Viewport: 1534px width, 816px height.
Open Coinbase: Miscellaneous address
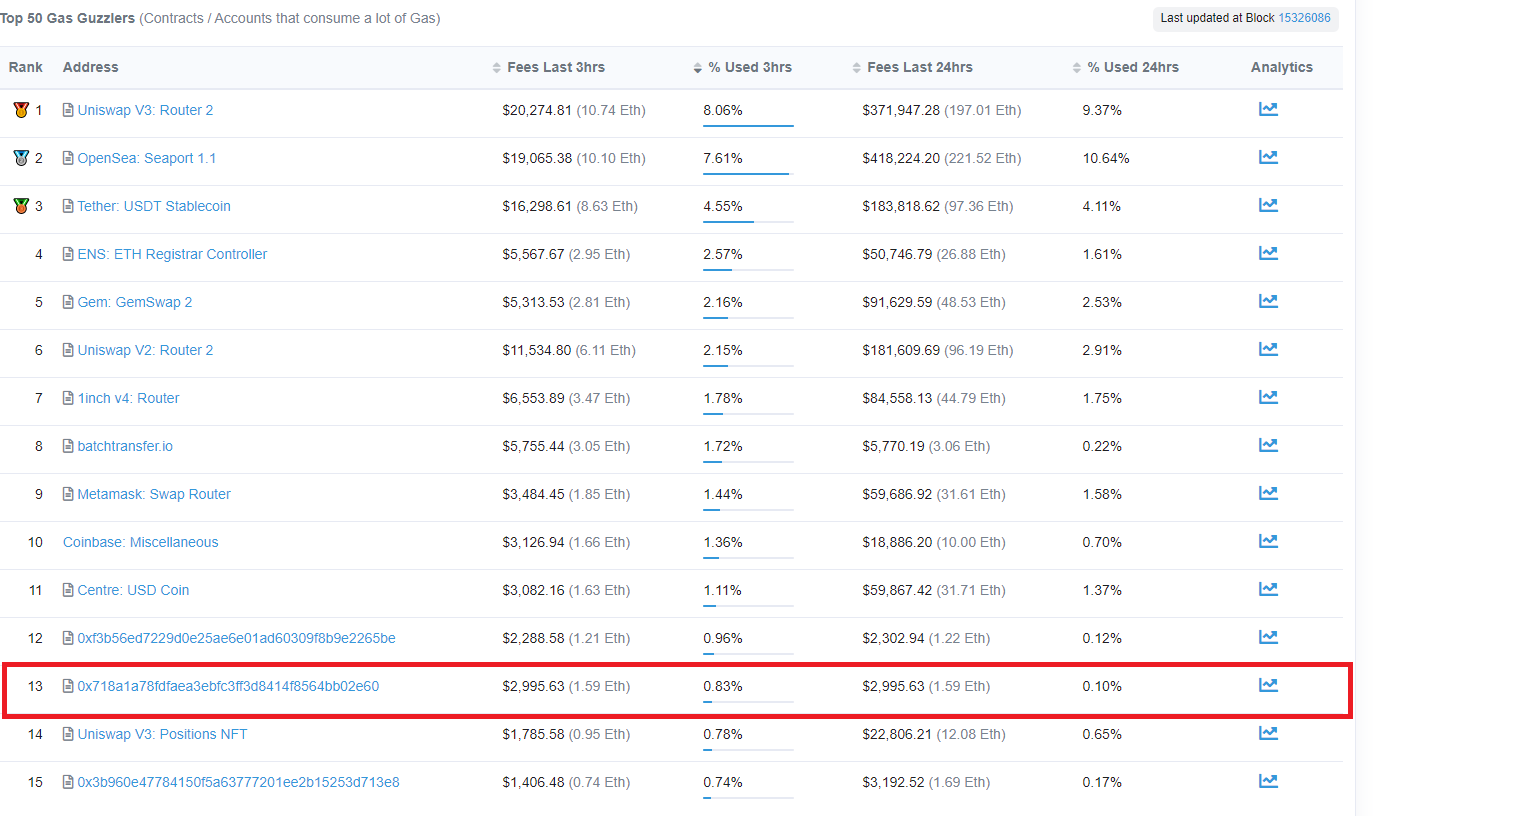(x=140, y=542)
